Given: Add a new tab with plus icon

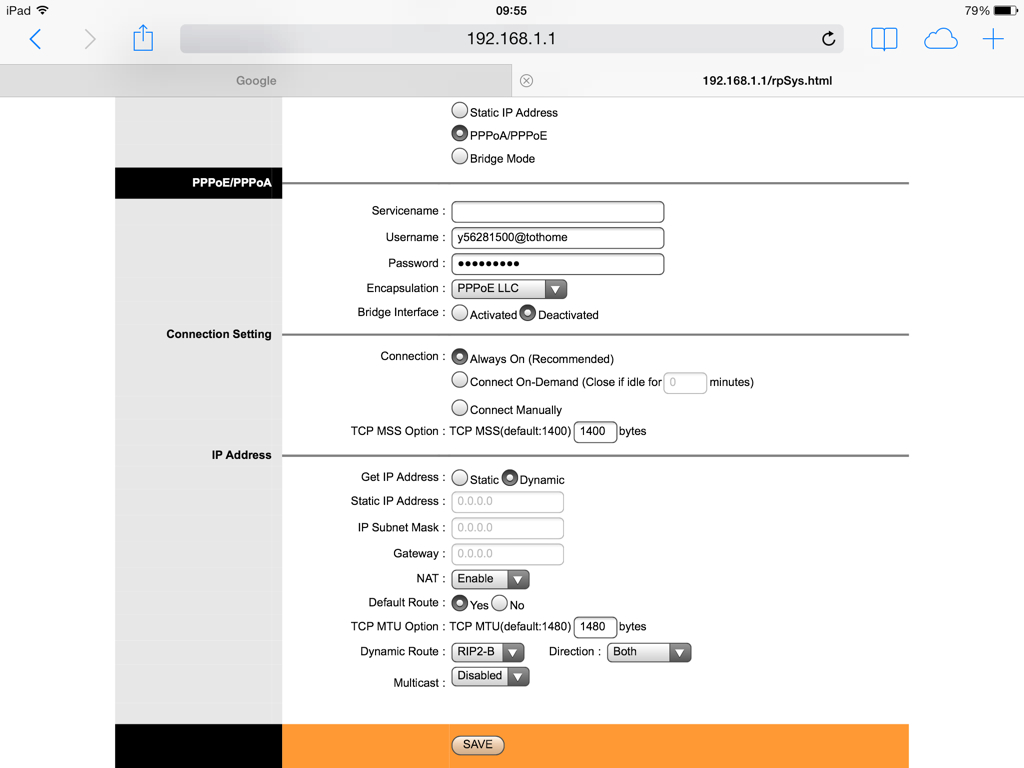Looking at the screenshot, I should (993, 39).
